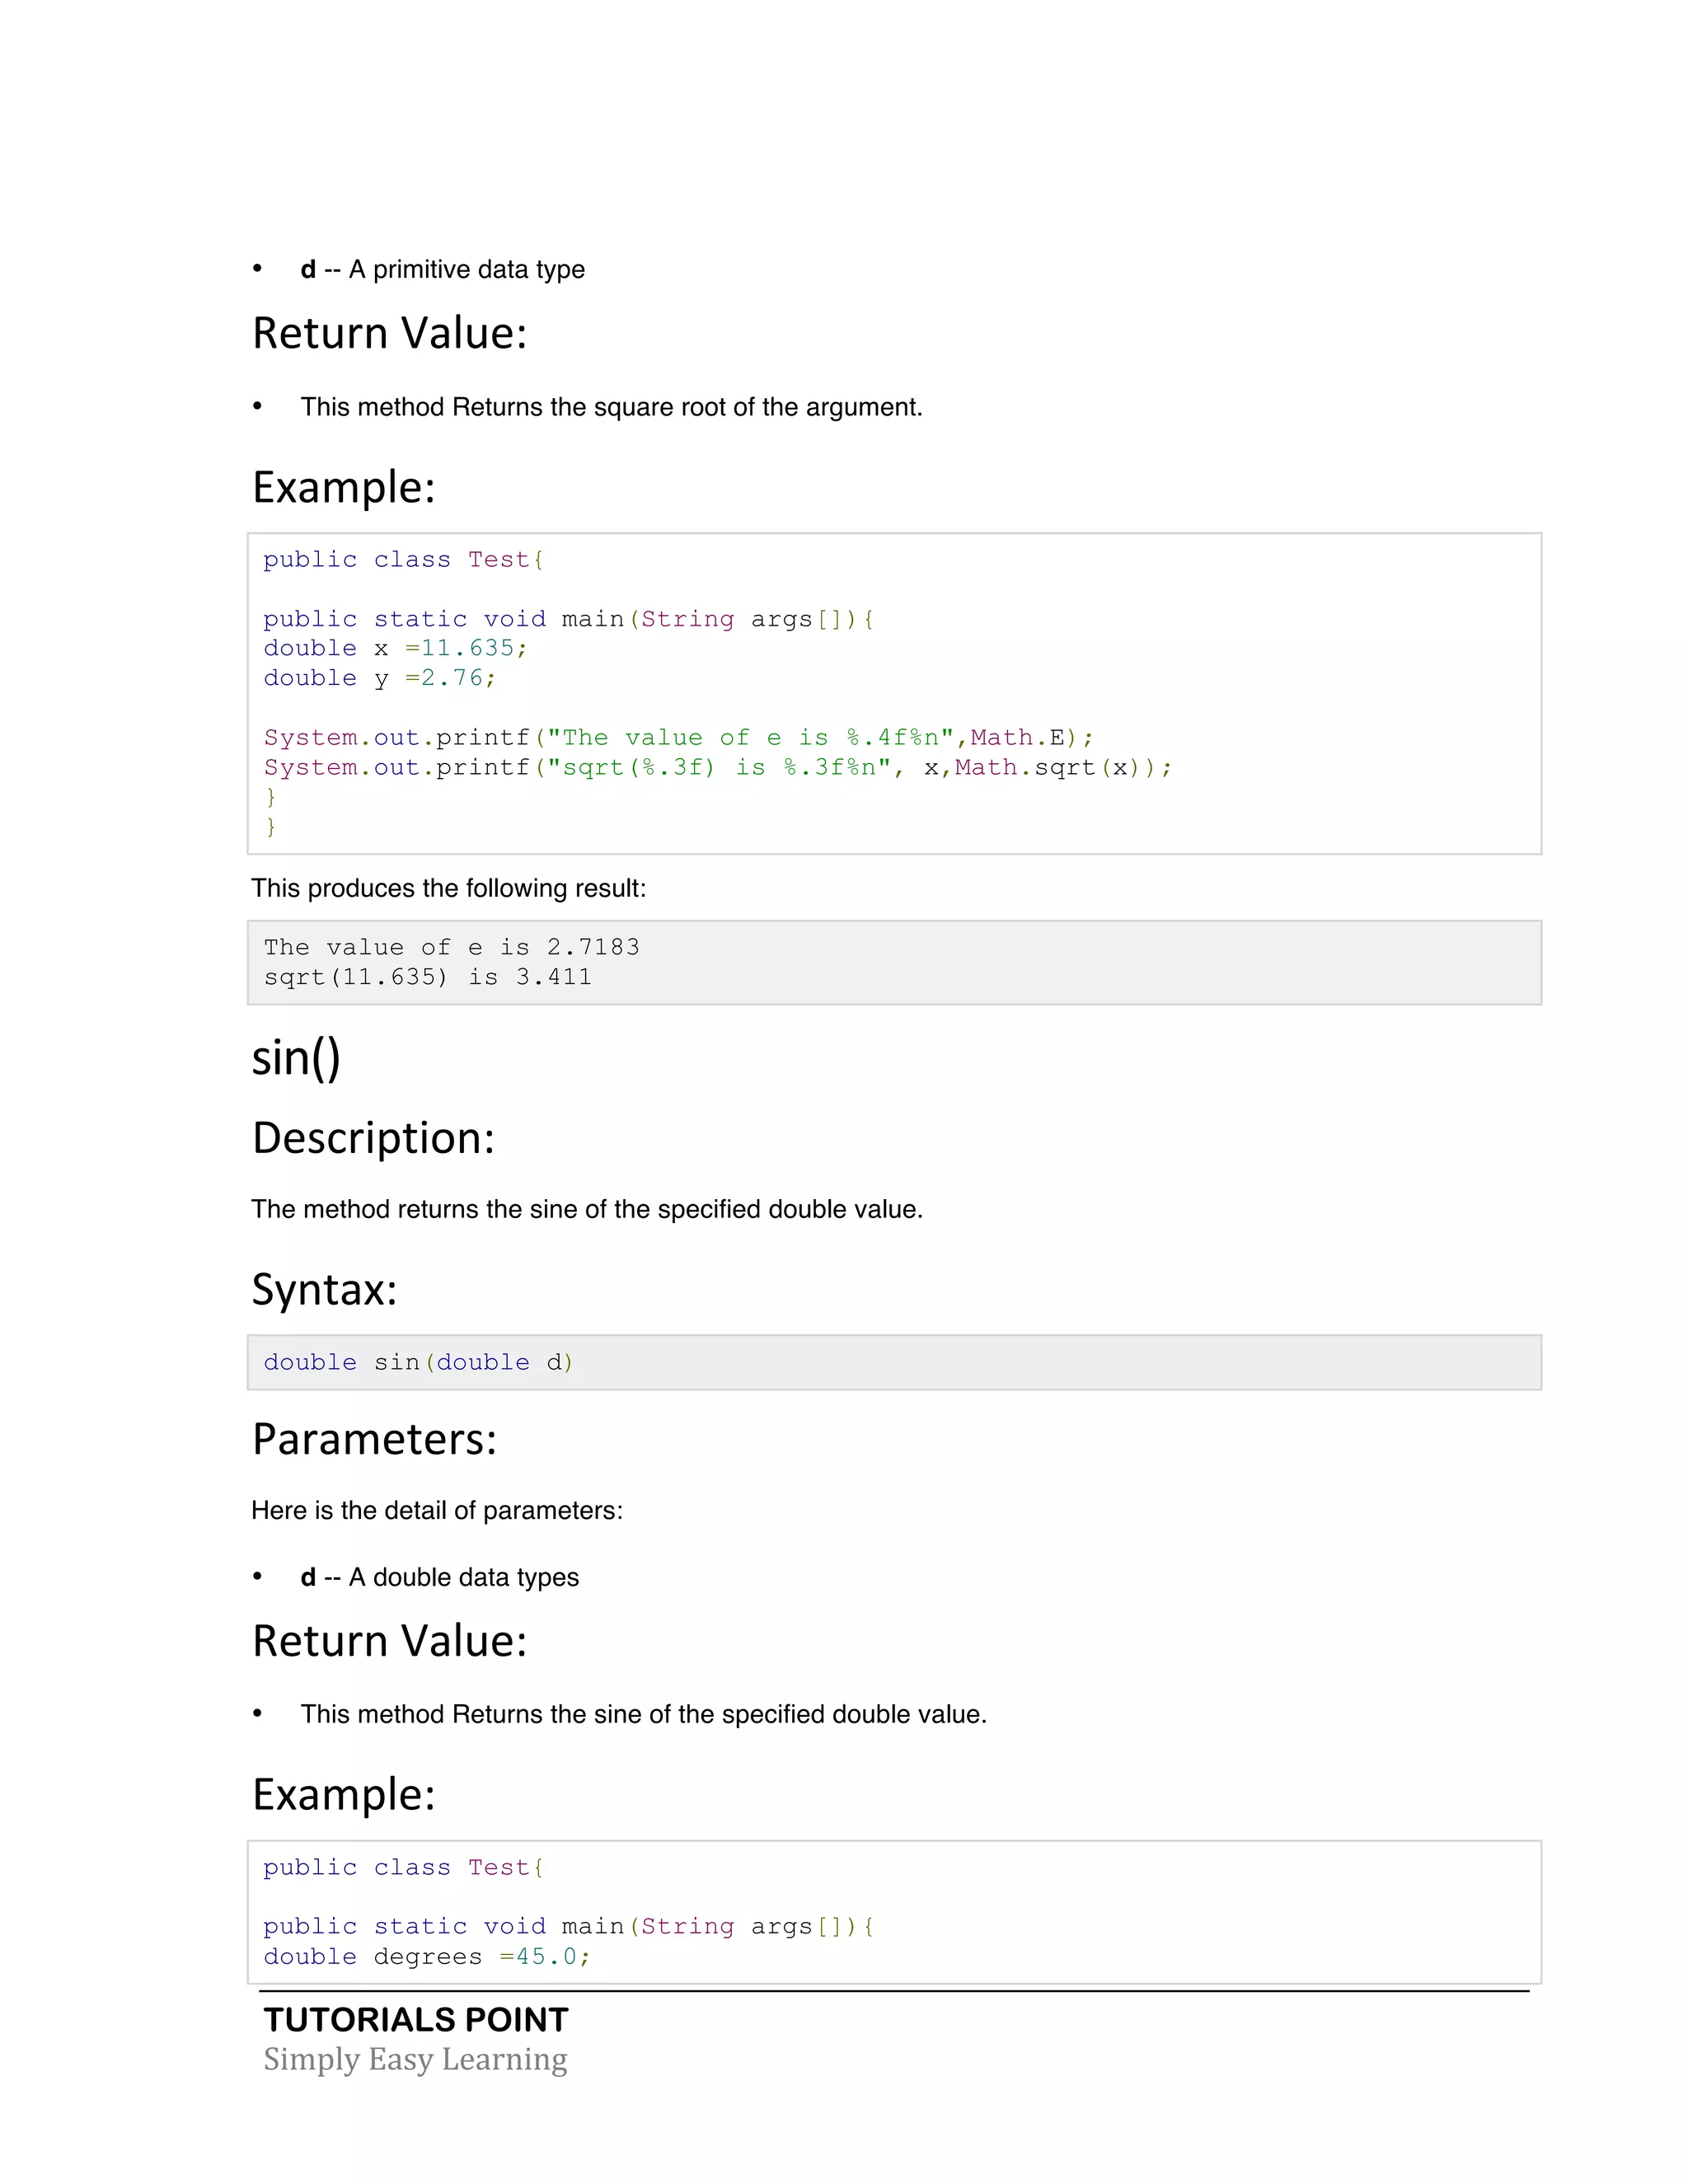Viewport: 1688px width, 2184px height.
Task: Click 'This produces the following result:' text
Action: pos(449,888)
